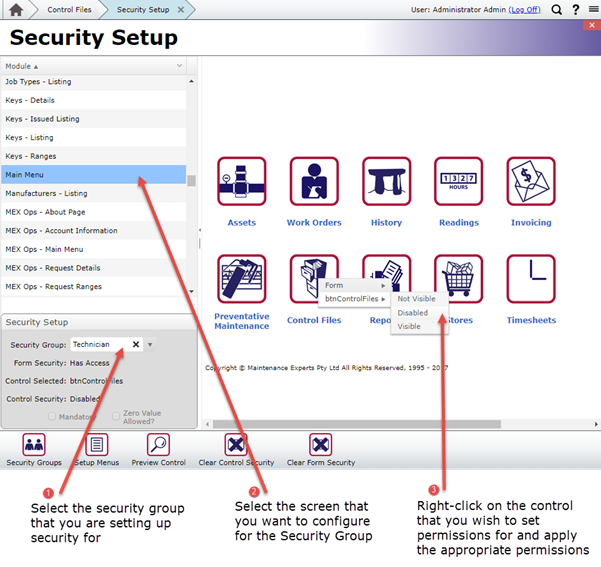
Task: Close the Security Setup tab
Action: (x=181, y=10)
